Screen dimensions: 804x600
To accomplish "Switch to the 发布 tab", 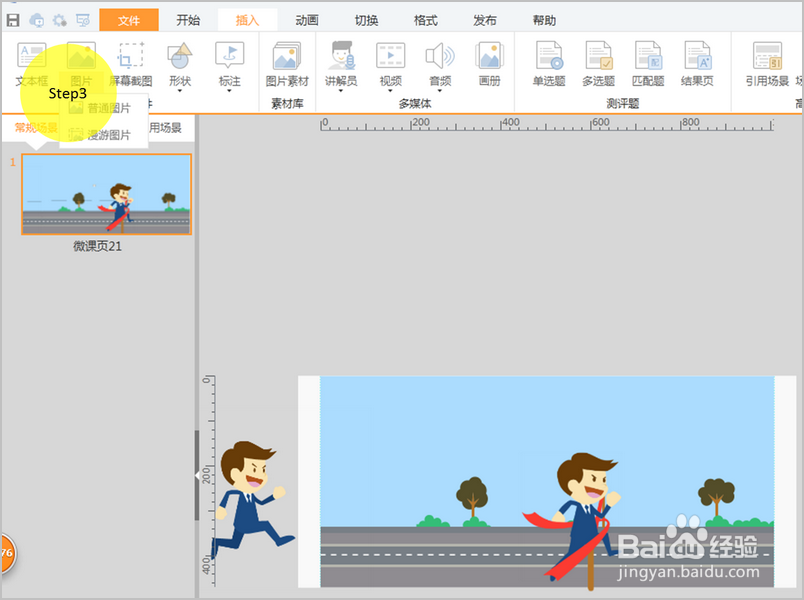I will (485, 20).
